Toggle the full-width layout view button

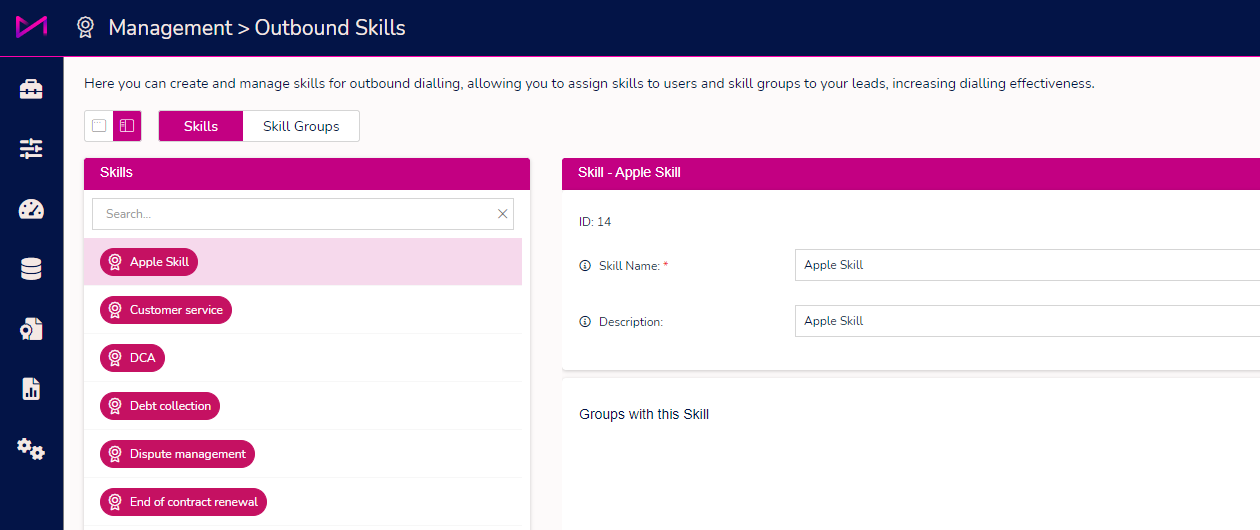tap(99, 126)
